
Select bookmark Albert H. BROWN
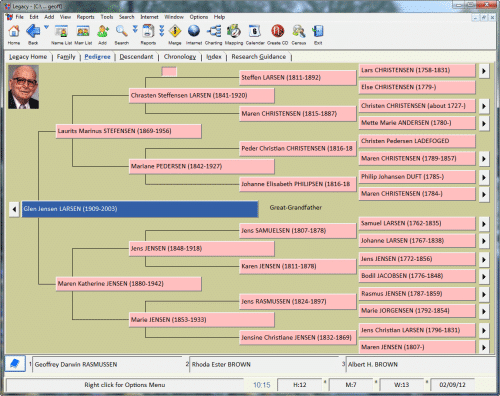point(421,365)
